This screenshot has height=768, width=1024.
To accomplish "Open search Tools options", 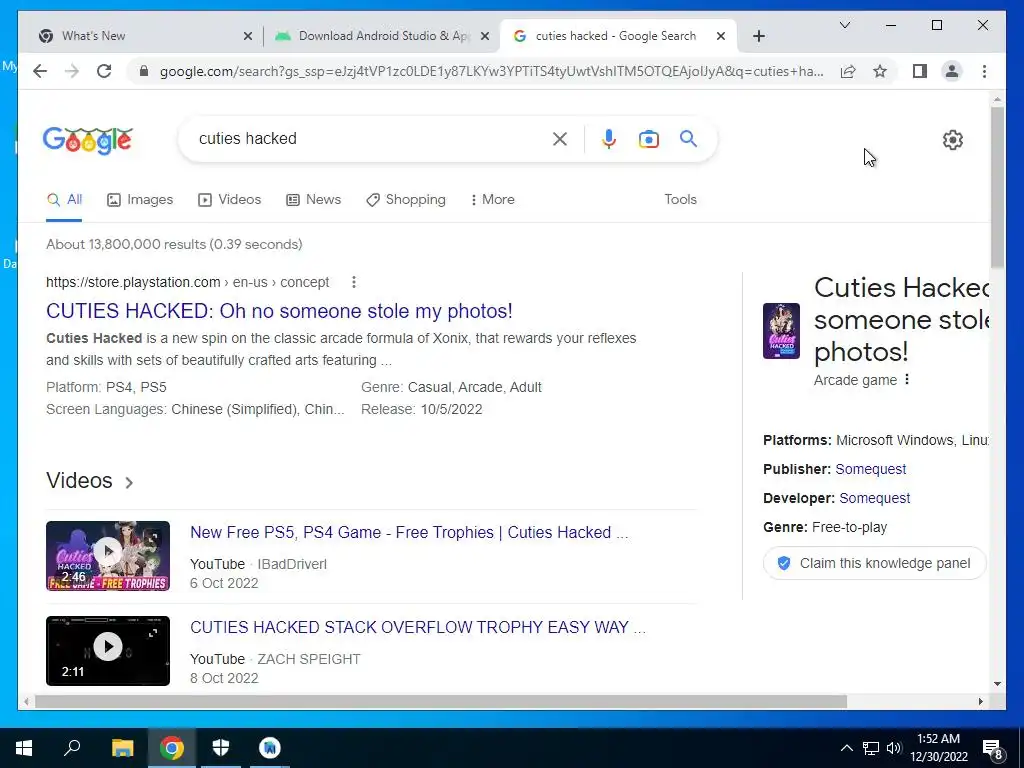I will pos(680,199).
